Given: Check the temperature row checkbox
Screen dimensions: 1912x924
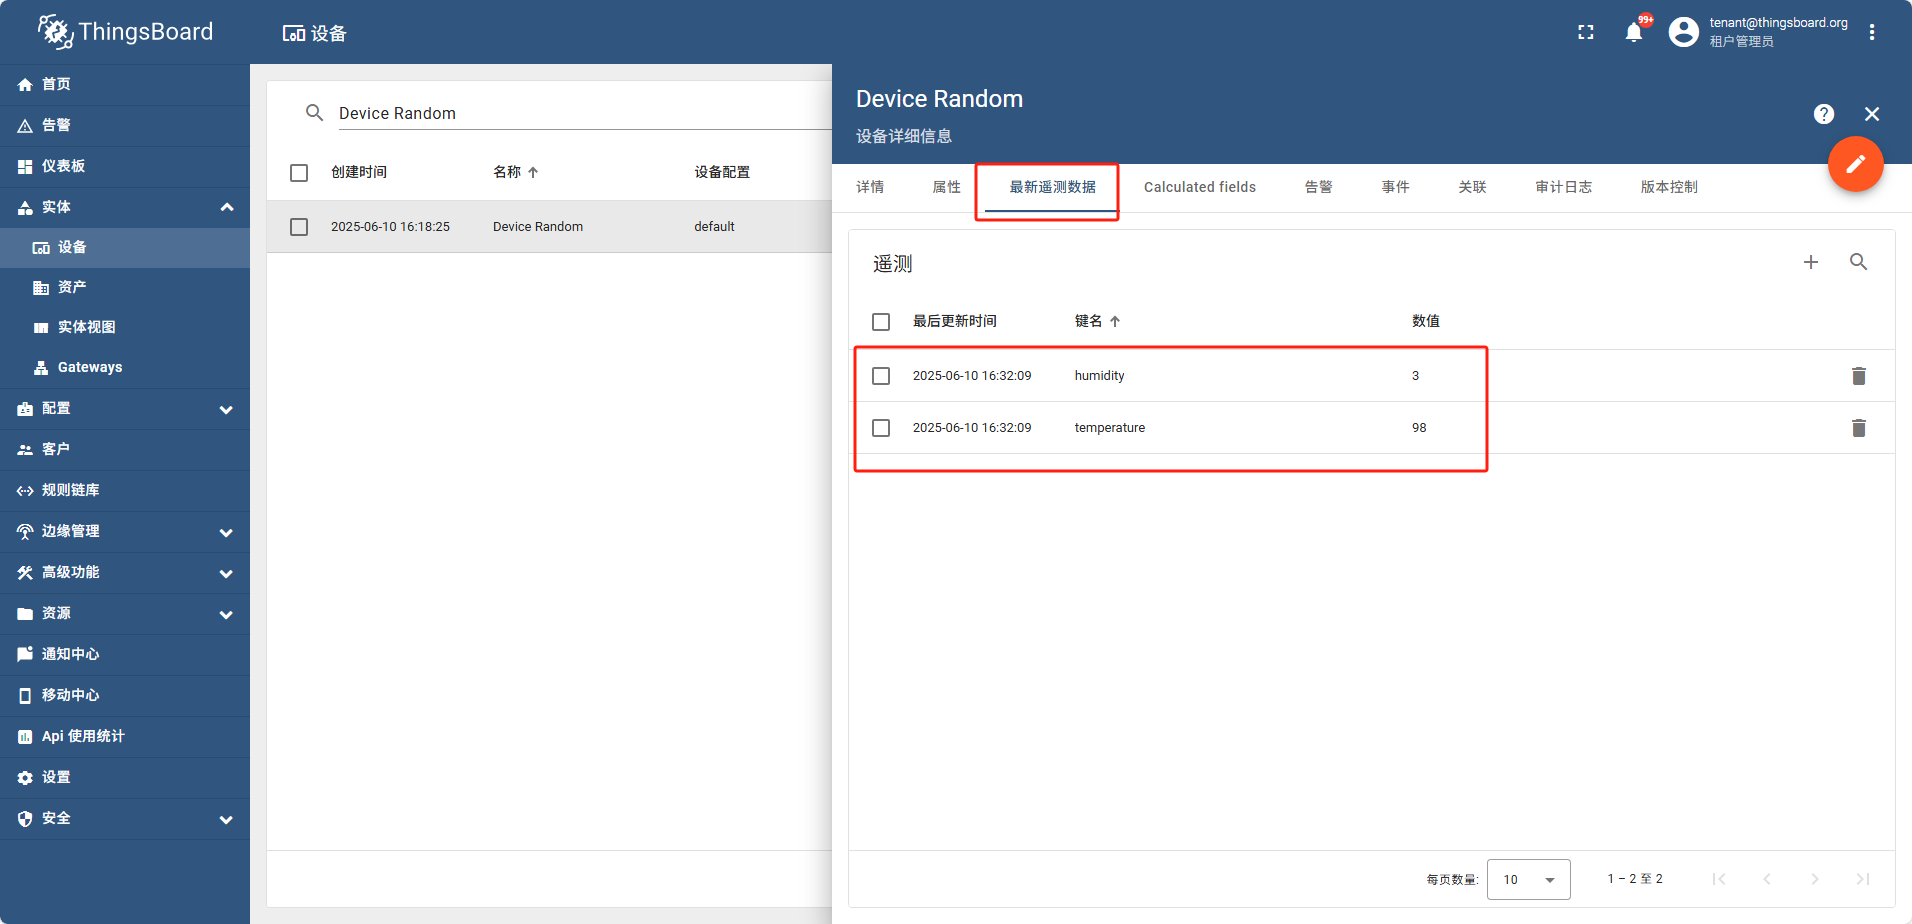Looking at the screenshot, I should [x=881, y=428].
